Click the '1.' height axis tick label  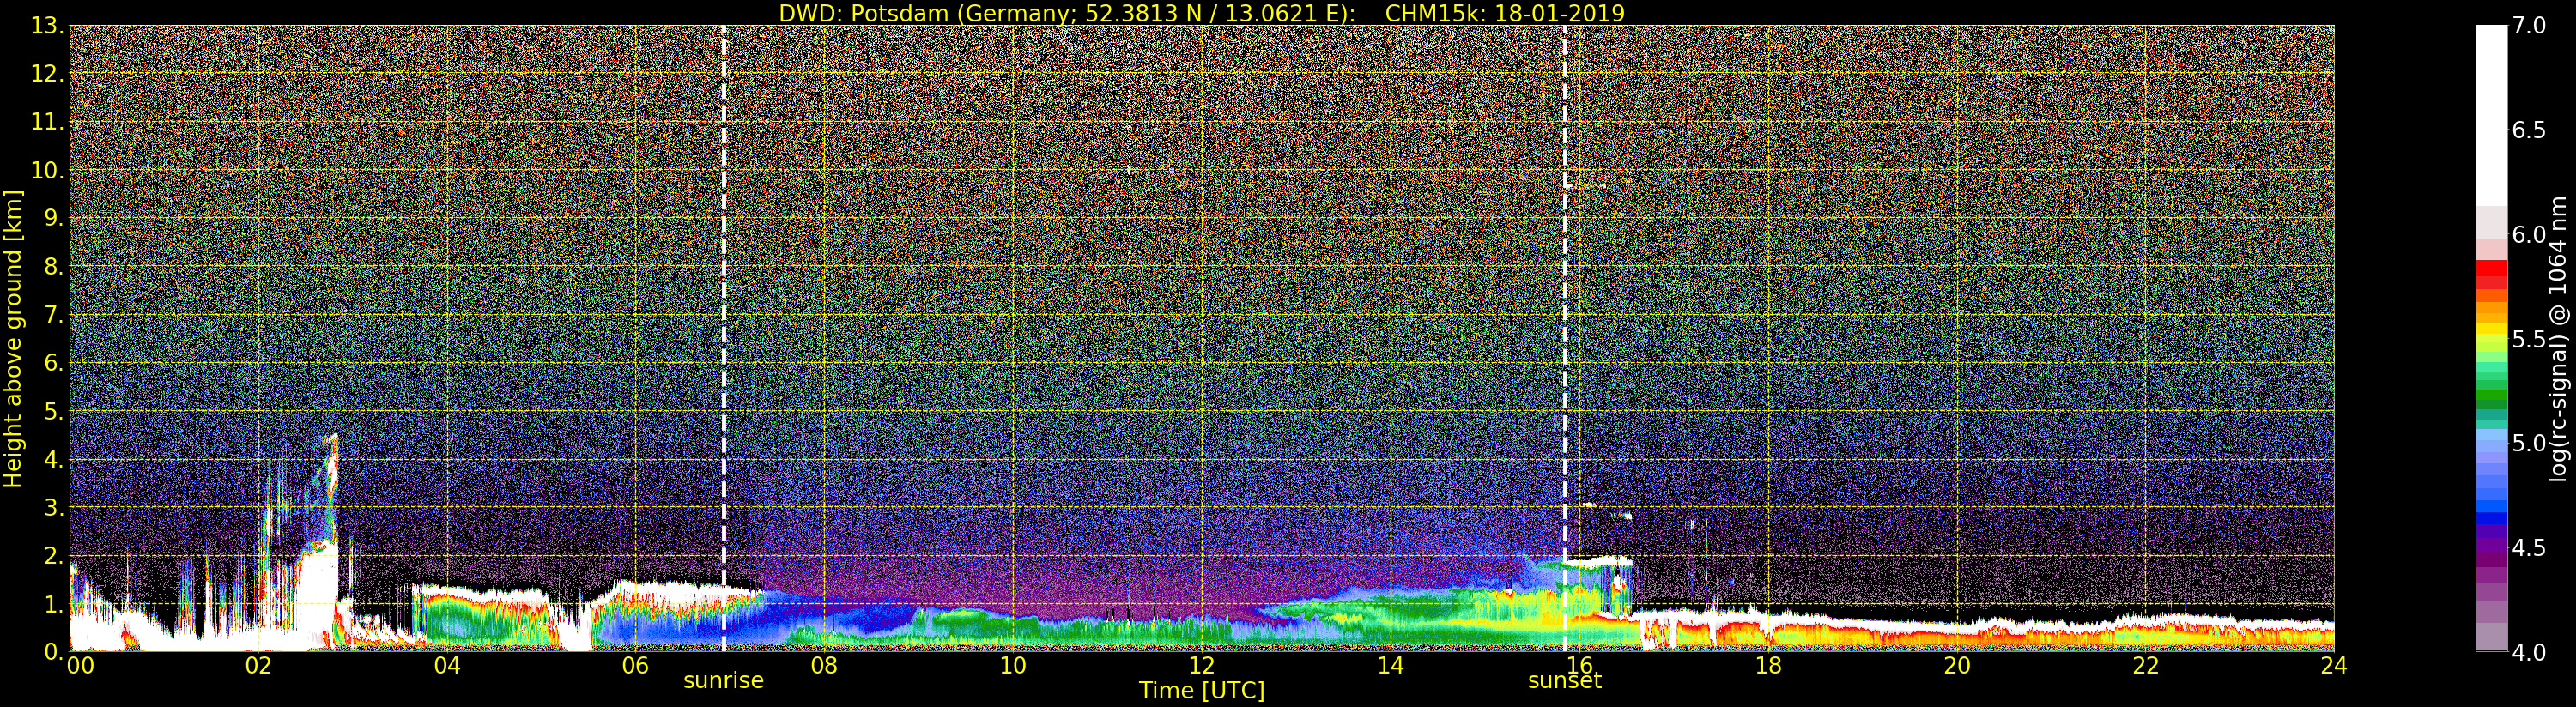point(54,604)
